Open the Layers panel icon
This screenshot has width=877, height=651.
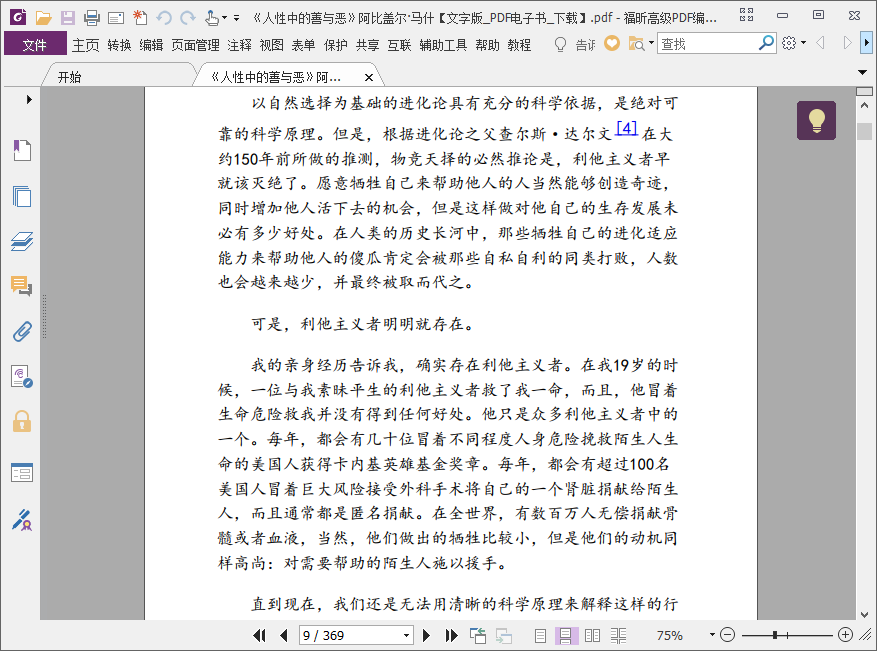(x=22, y=241)
